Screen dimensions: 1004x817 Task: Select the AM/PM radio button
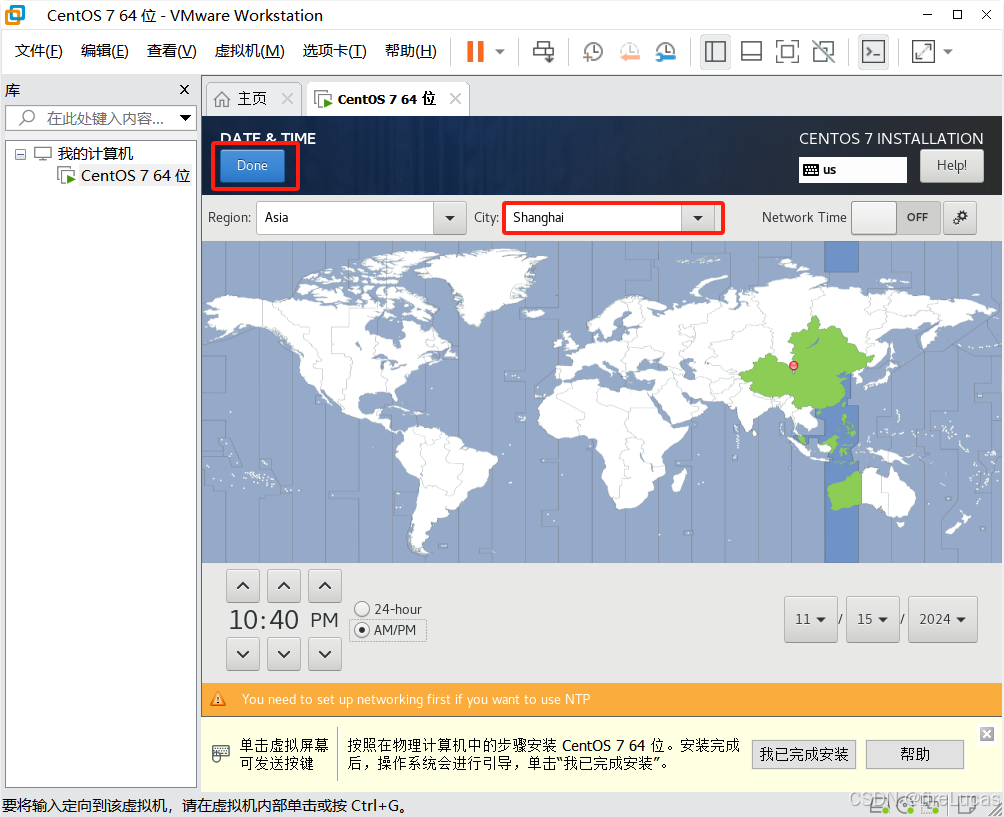tap(362, 630)
